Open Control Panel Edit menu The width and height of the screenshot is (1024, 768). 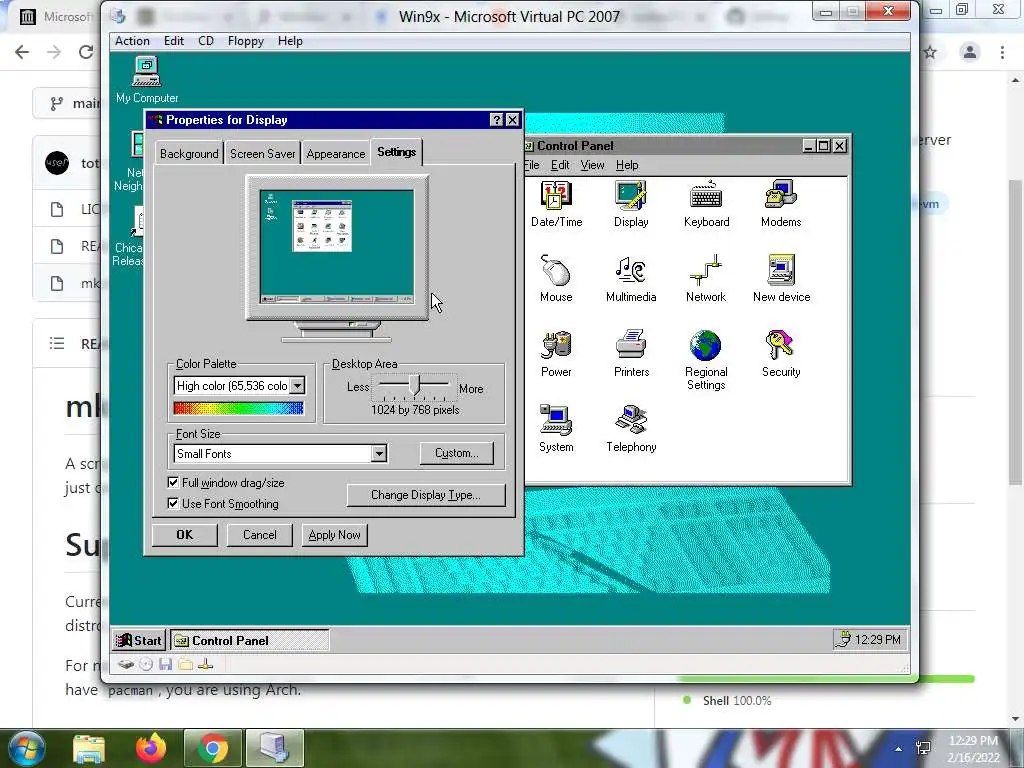click(x=560, y=165)
